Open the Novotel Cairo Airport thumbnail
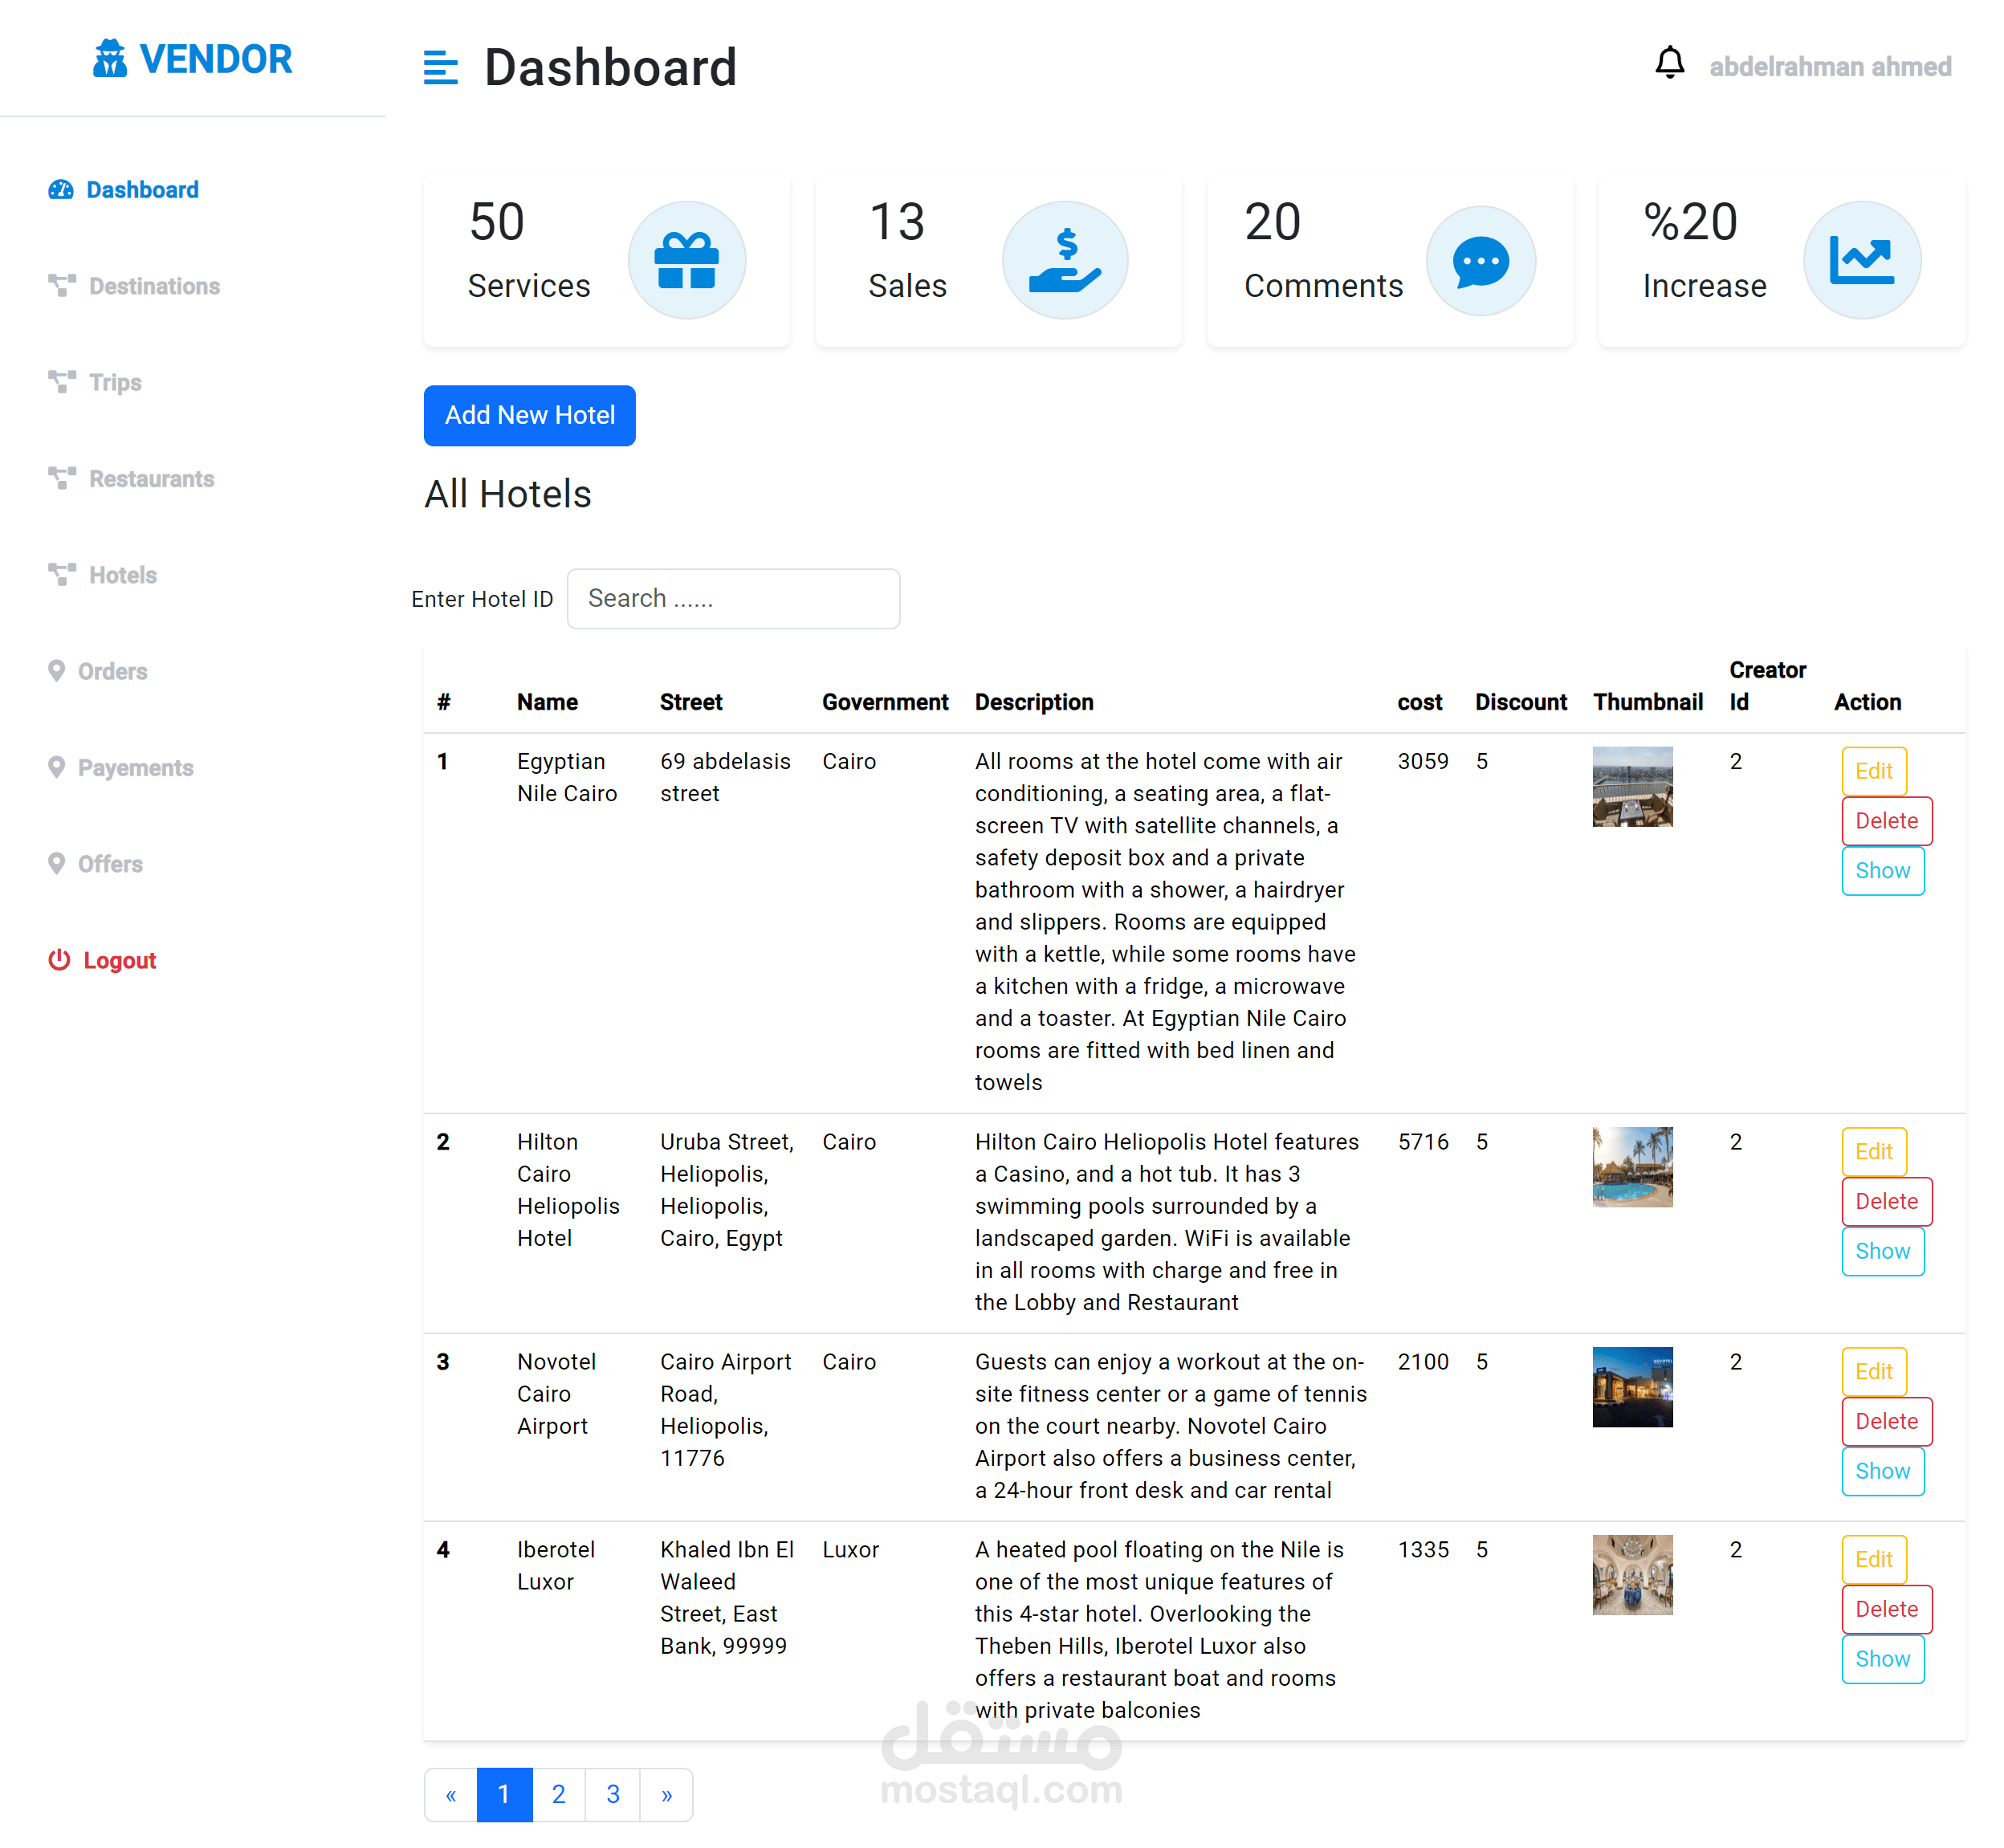This screenshot has height=1848, width=2004. point(1632,1387)
